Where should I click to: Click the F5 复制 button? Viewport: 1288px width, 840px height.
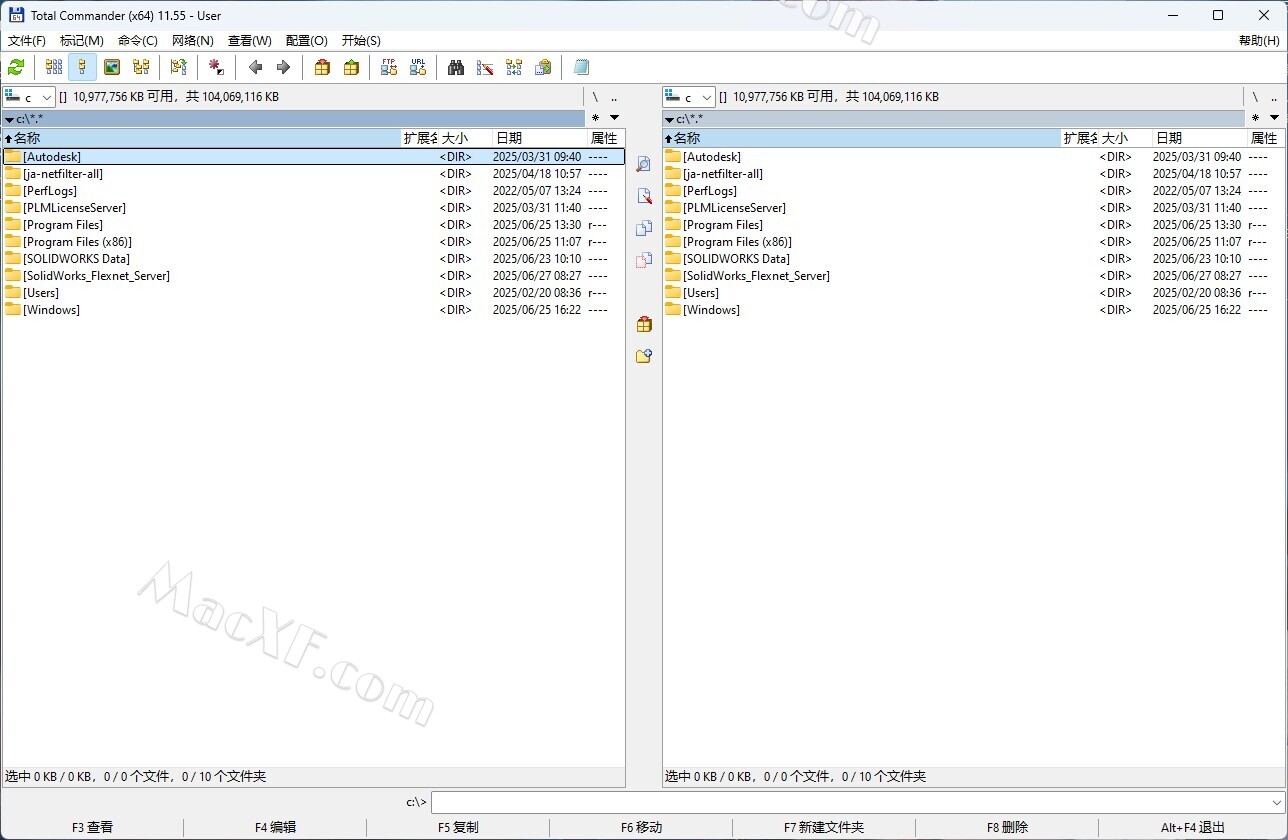point(458,828)
